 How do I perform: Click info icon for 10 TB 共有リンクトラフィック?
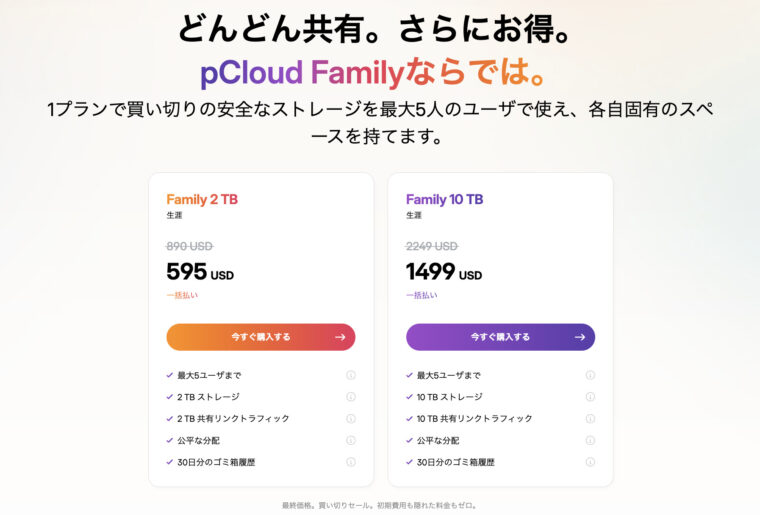(590, 419)
